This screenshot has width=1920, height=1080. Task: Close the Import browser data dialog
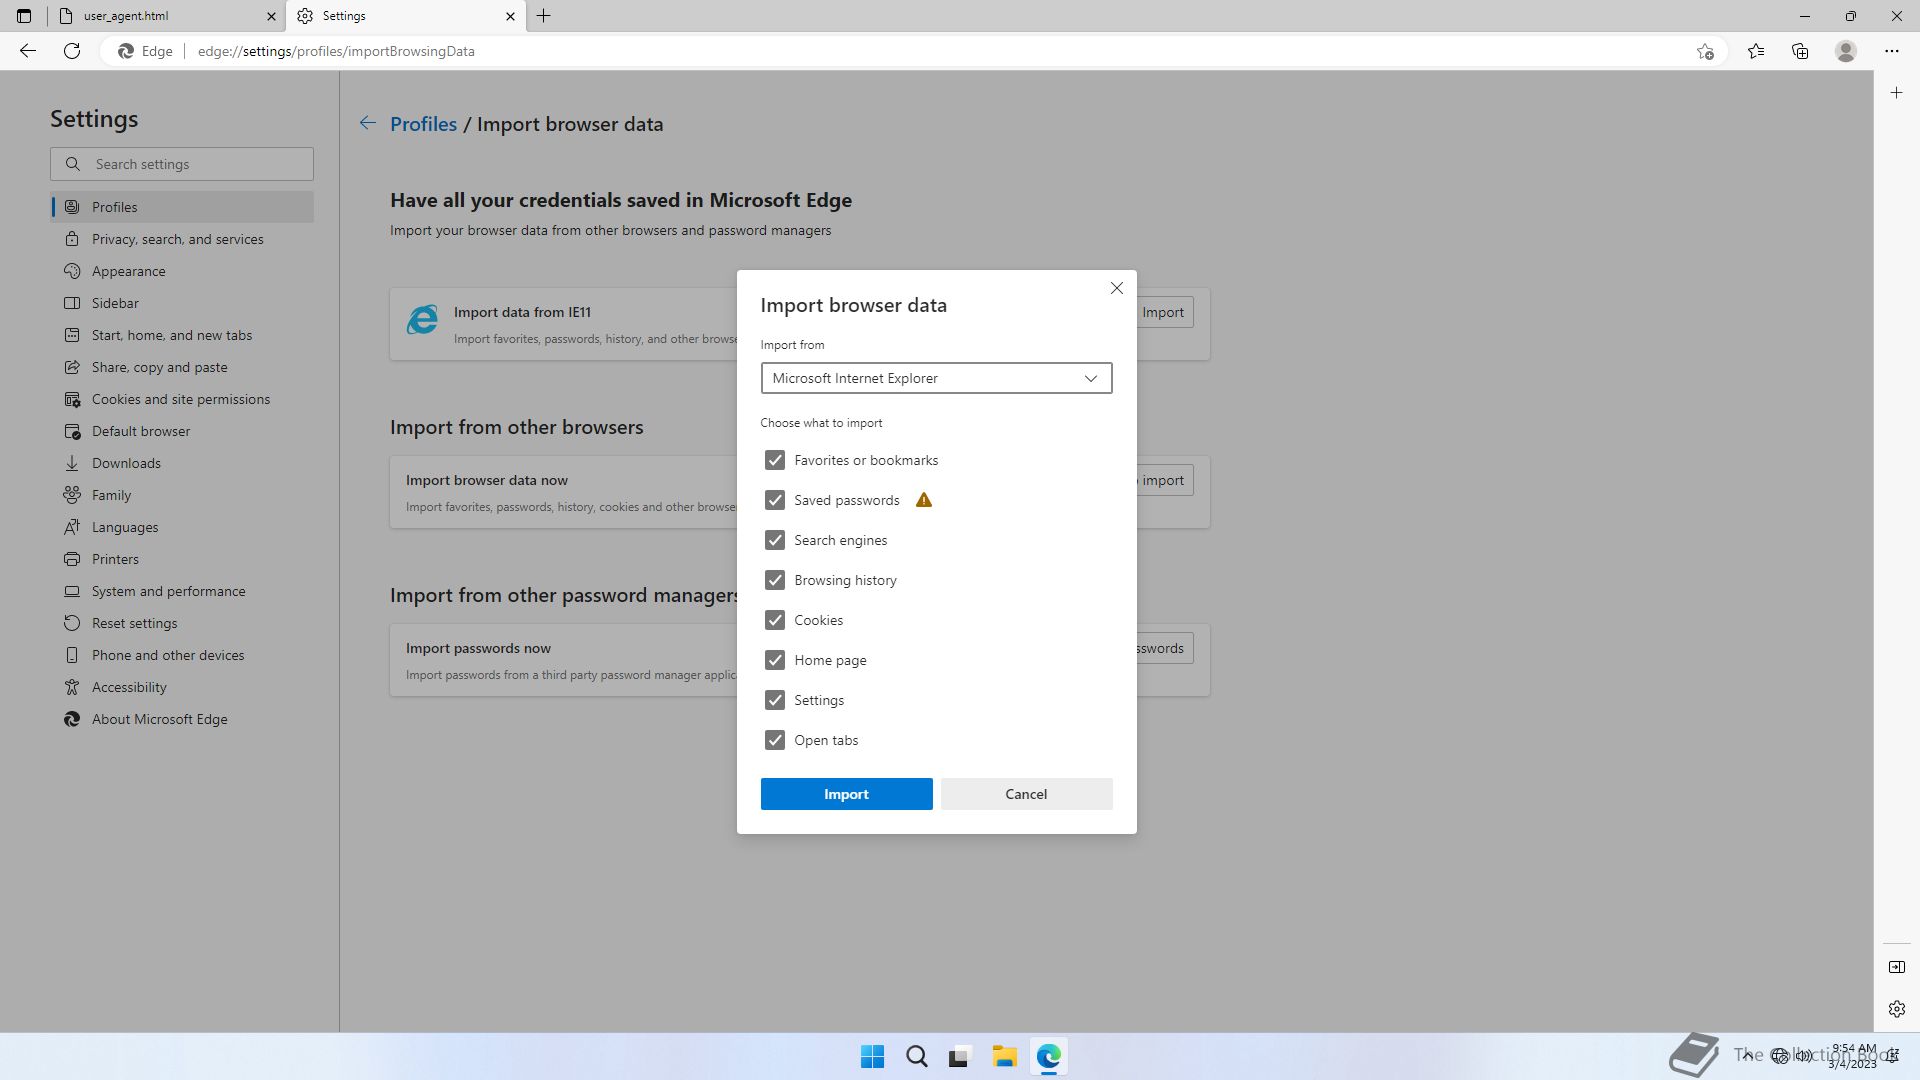[x=1117, y=288]
